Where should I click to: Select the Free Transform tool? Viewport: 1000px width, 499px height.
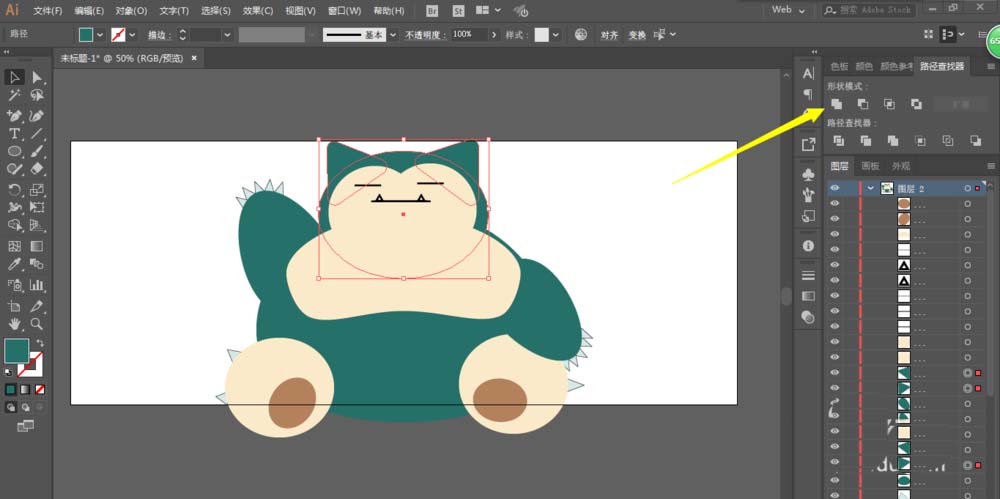pos(37,207)
